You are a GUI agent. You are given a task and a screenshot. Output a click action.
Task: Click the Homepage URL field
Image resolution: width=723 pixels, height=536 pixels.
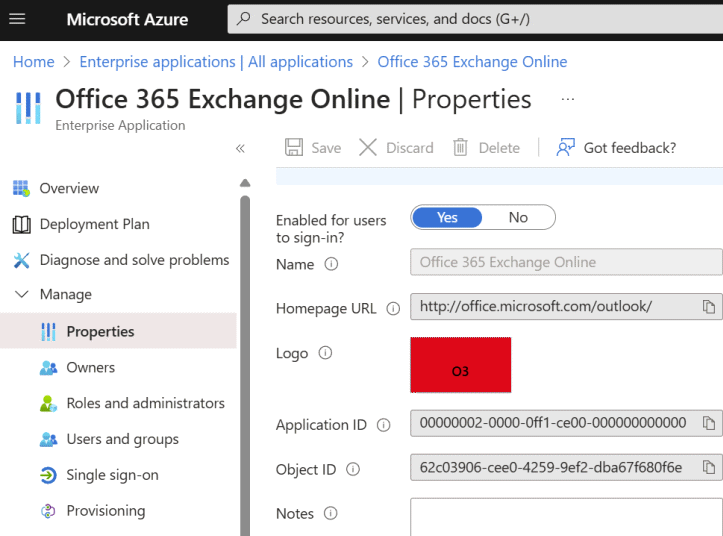(566, 306)
